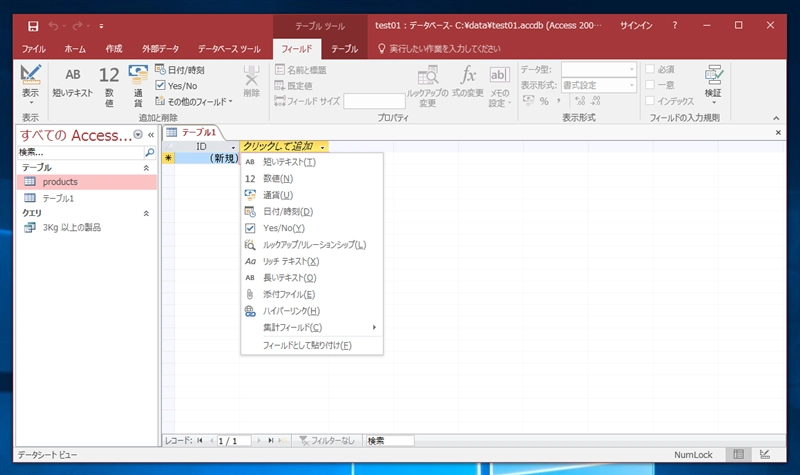Choose 短いテキスト(T) from the field menu
The width and height of the screenshot is (800, 475).
tap(312, 162)
